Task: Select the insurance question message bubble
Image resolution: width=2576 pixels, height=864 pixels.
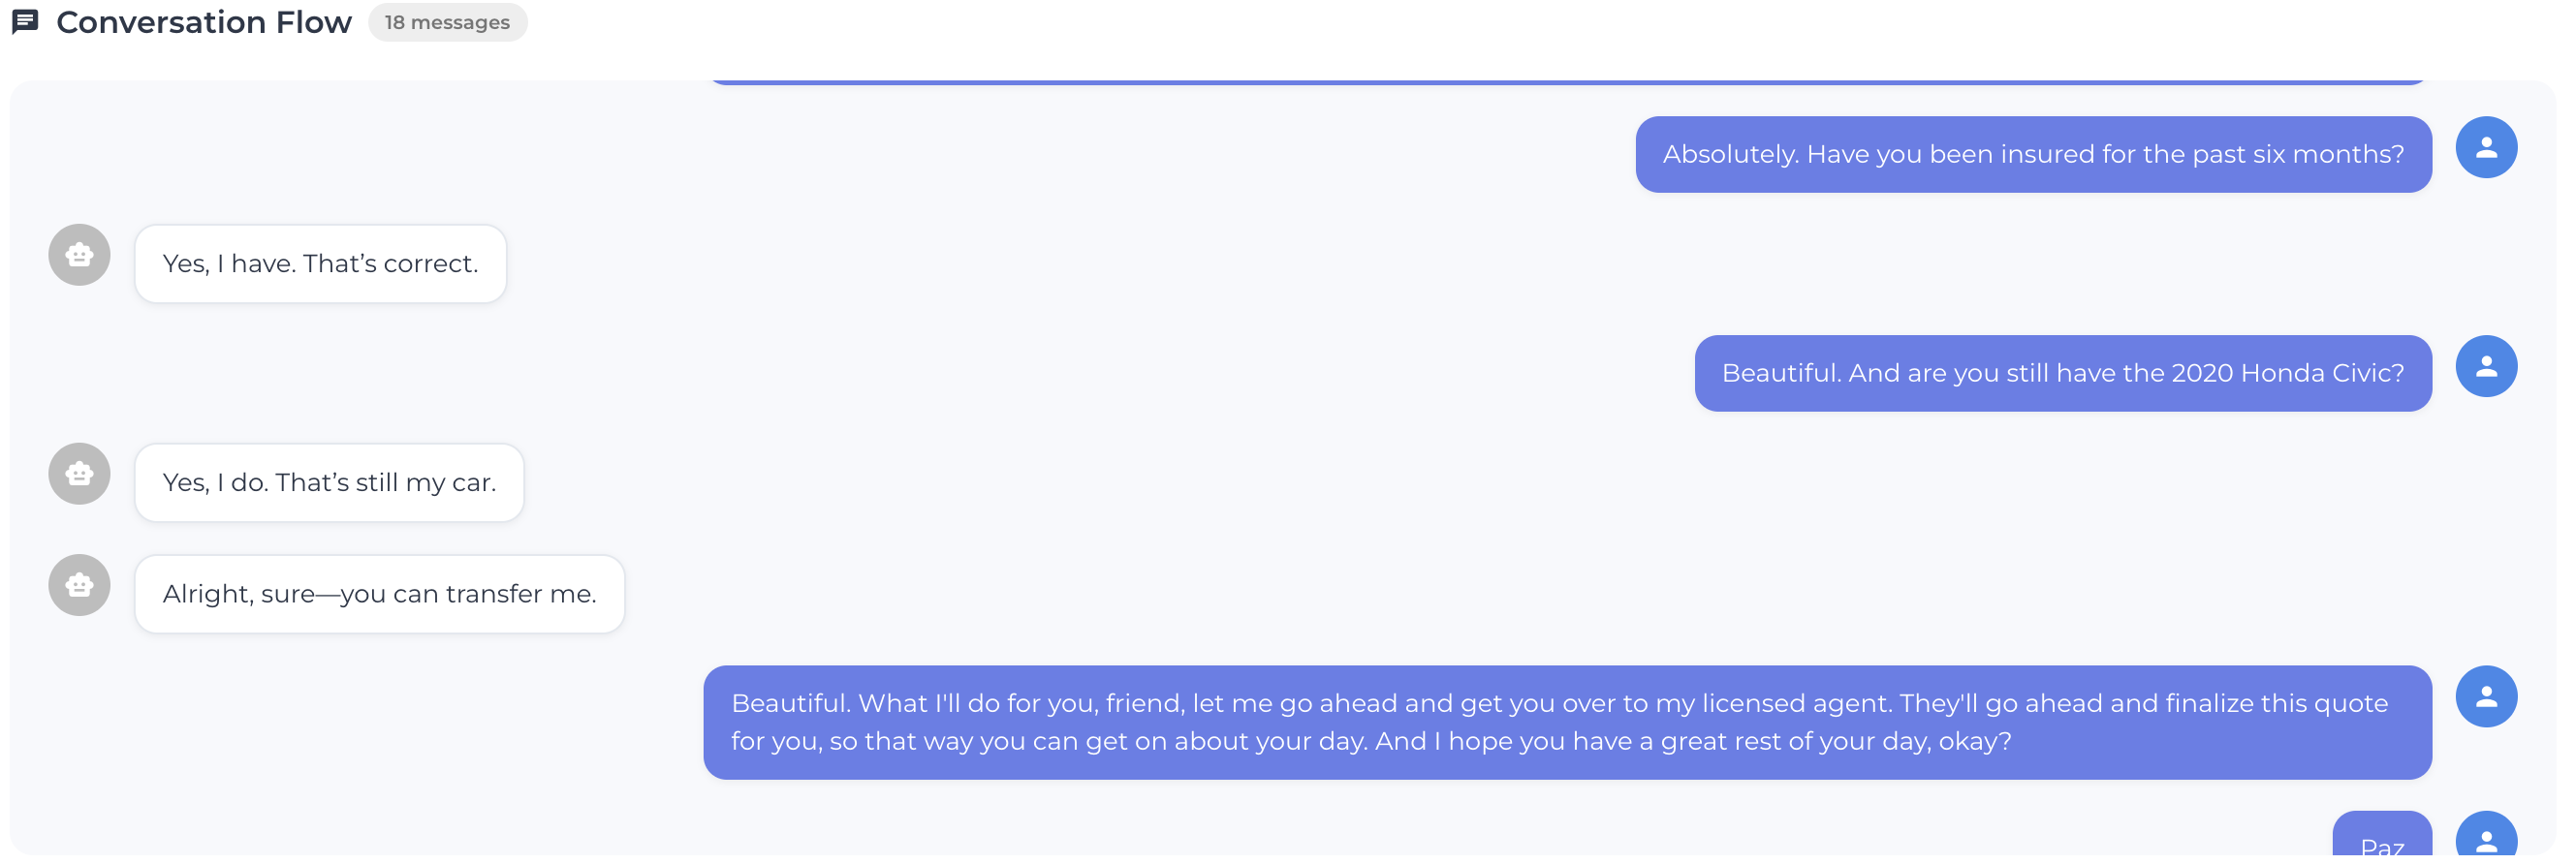Action: (x=2033, y=154)
